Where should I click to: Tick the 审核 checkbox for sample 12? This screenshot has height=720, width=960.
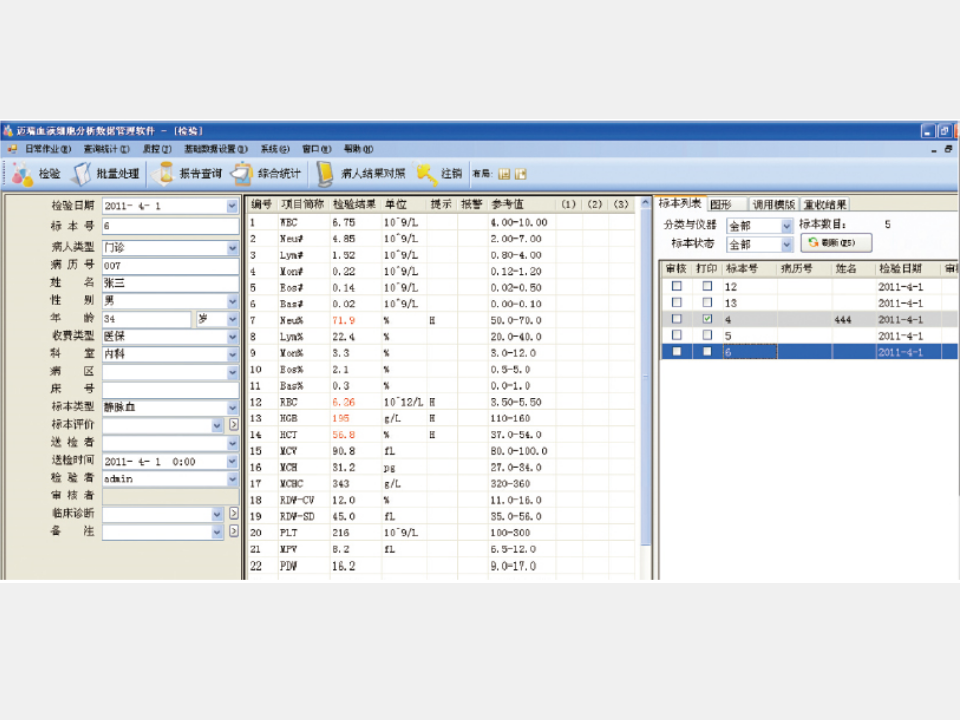tap(677, 286)
